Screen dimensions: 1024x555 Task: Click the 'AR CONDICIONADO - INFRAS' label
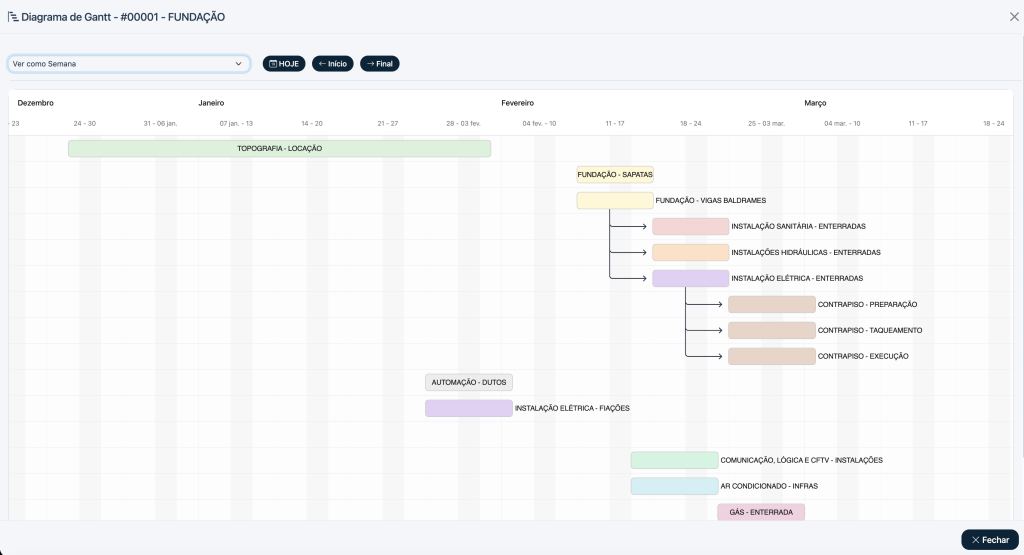coord(769,486)
